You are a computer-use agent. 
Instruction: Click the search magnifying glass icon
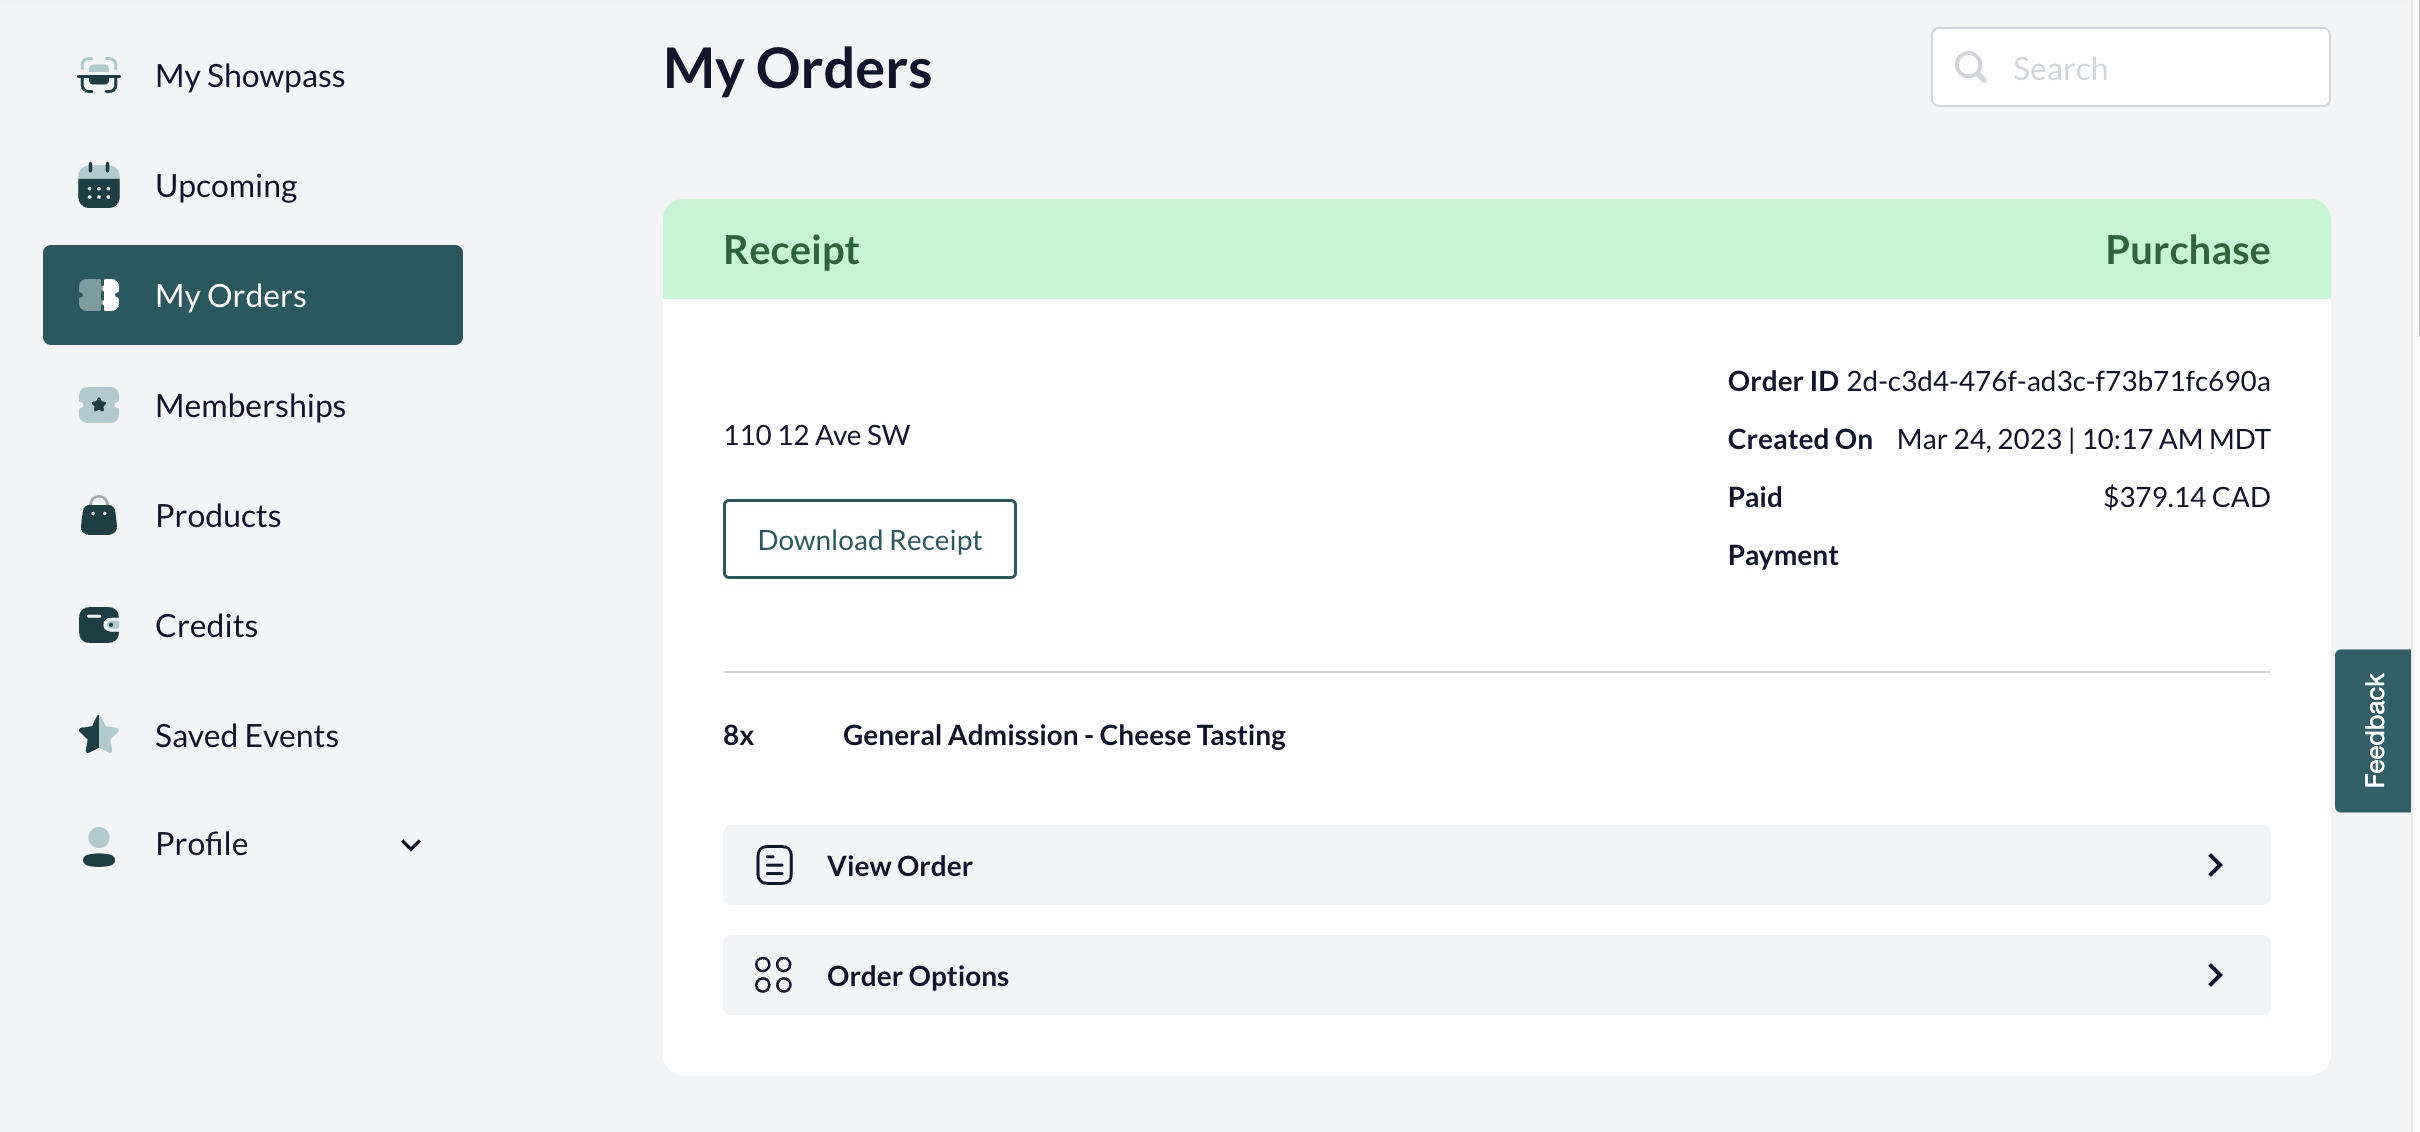(x=1971, y=68)
